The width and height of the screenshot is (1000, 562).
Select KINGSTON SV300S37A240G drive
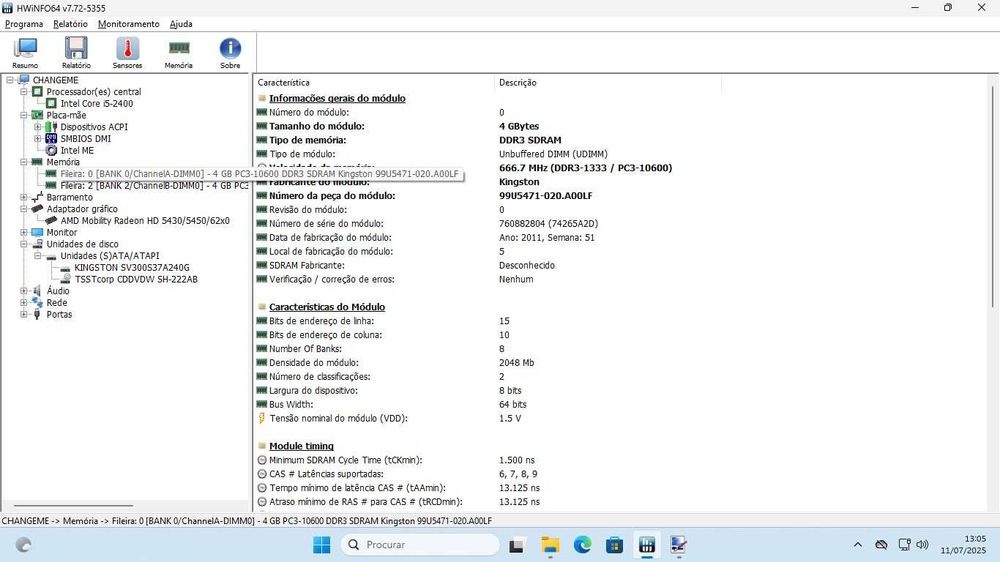[132, 267]
